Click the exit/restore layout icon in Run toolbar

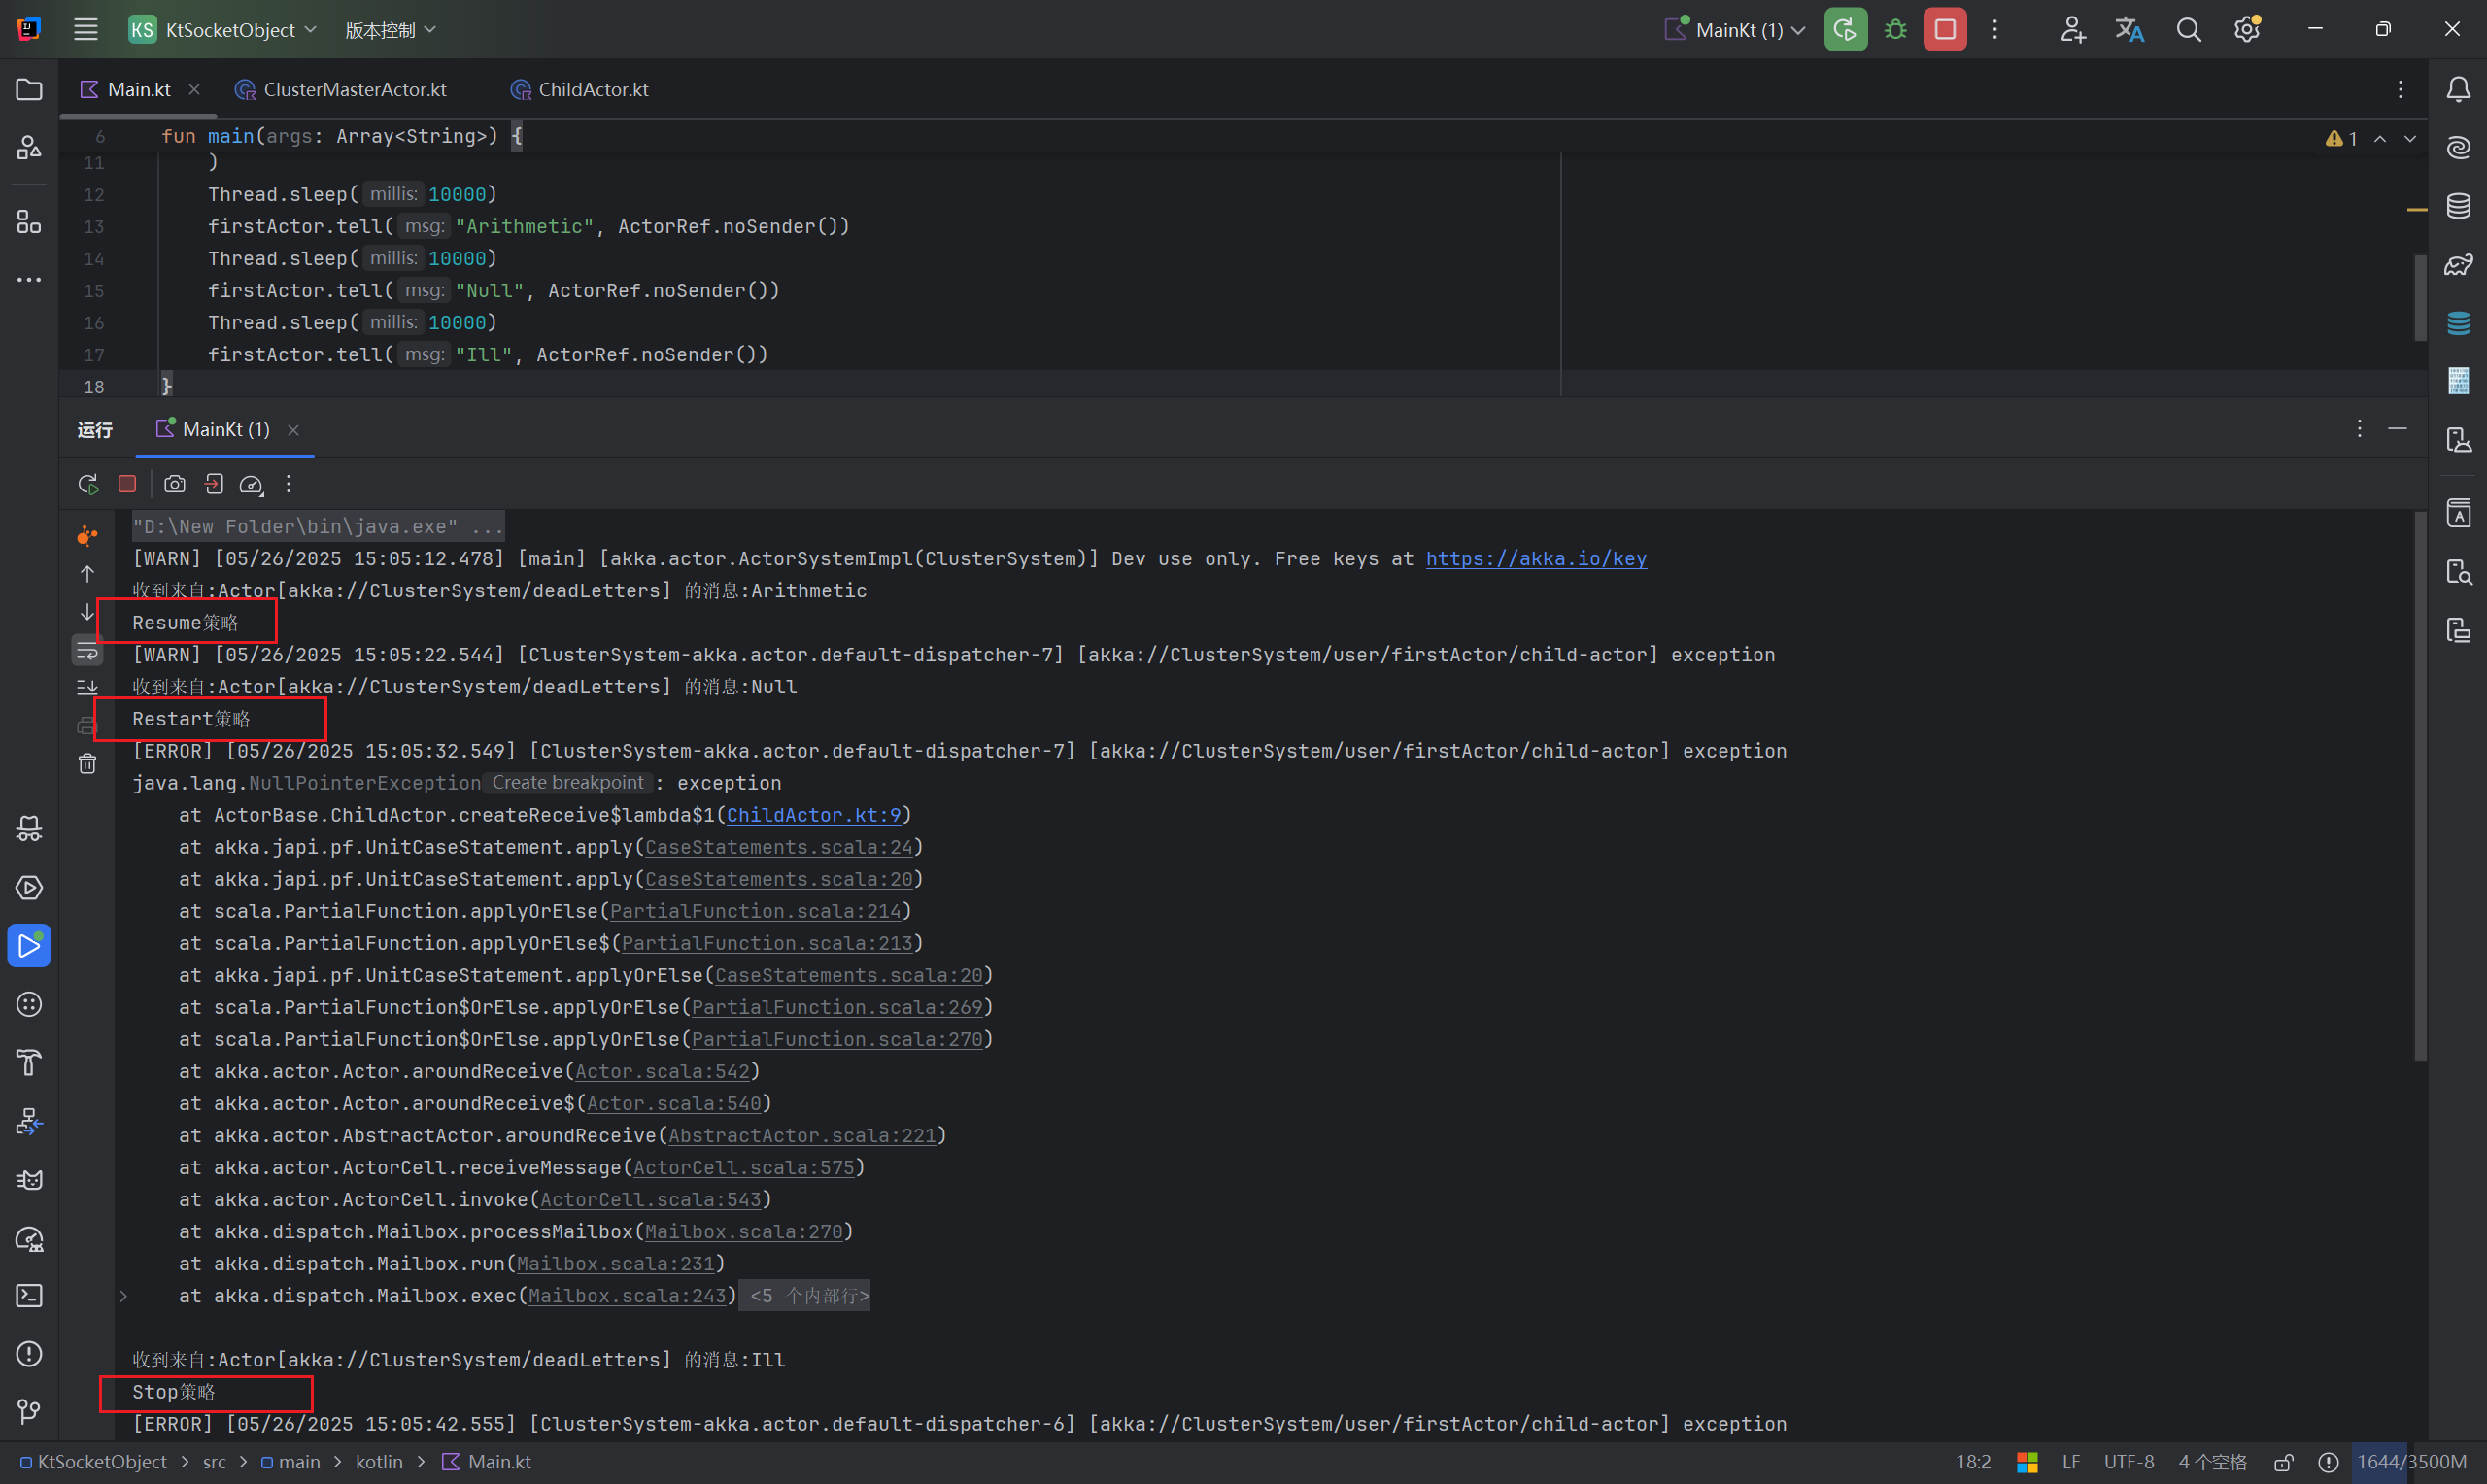click(x=213, y=484)
